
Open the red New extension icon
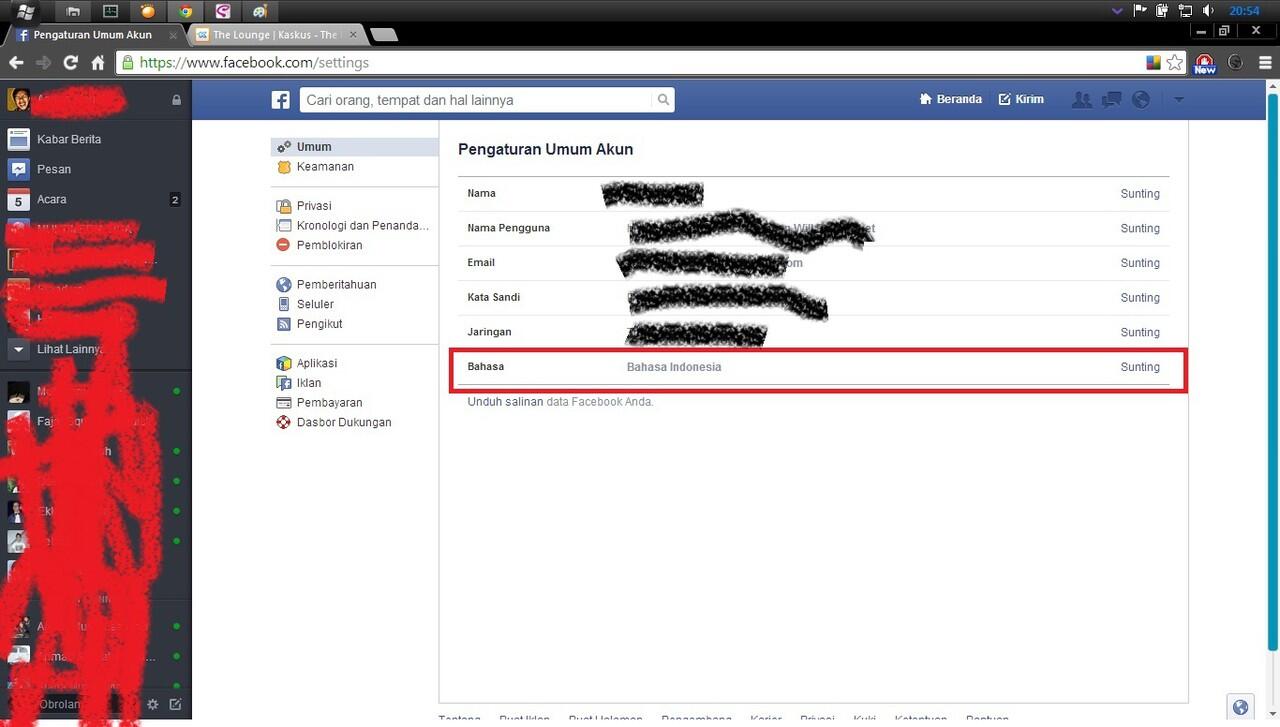click(1205, 63)
